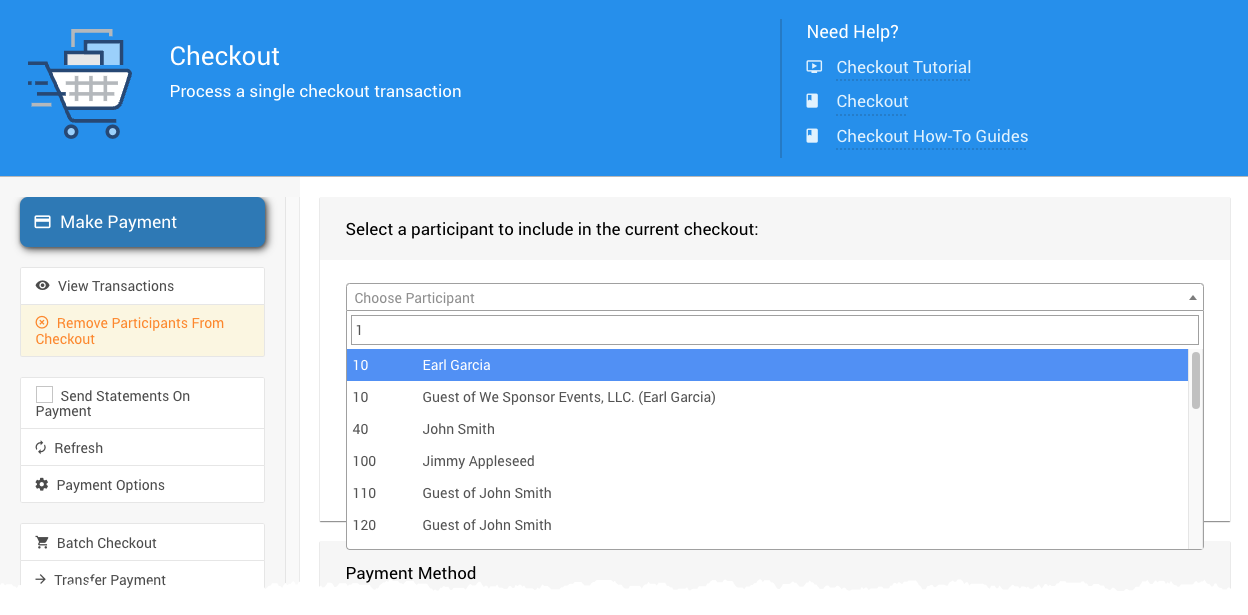Collapse the Choose Participant dropdown arrow

tap(1192, 298)
